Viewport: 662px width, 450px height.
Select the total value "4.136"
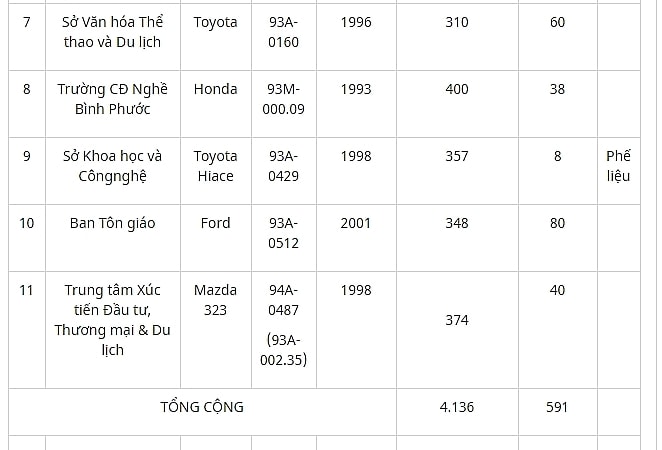pyautogui.click(x=457, y=407)
